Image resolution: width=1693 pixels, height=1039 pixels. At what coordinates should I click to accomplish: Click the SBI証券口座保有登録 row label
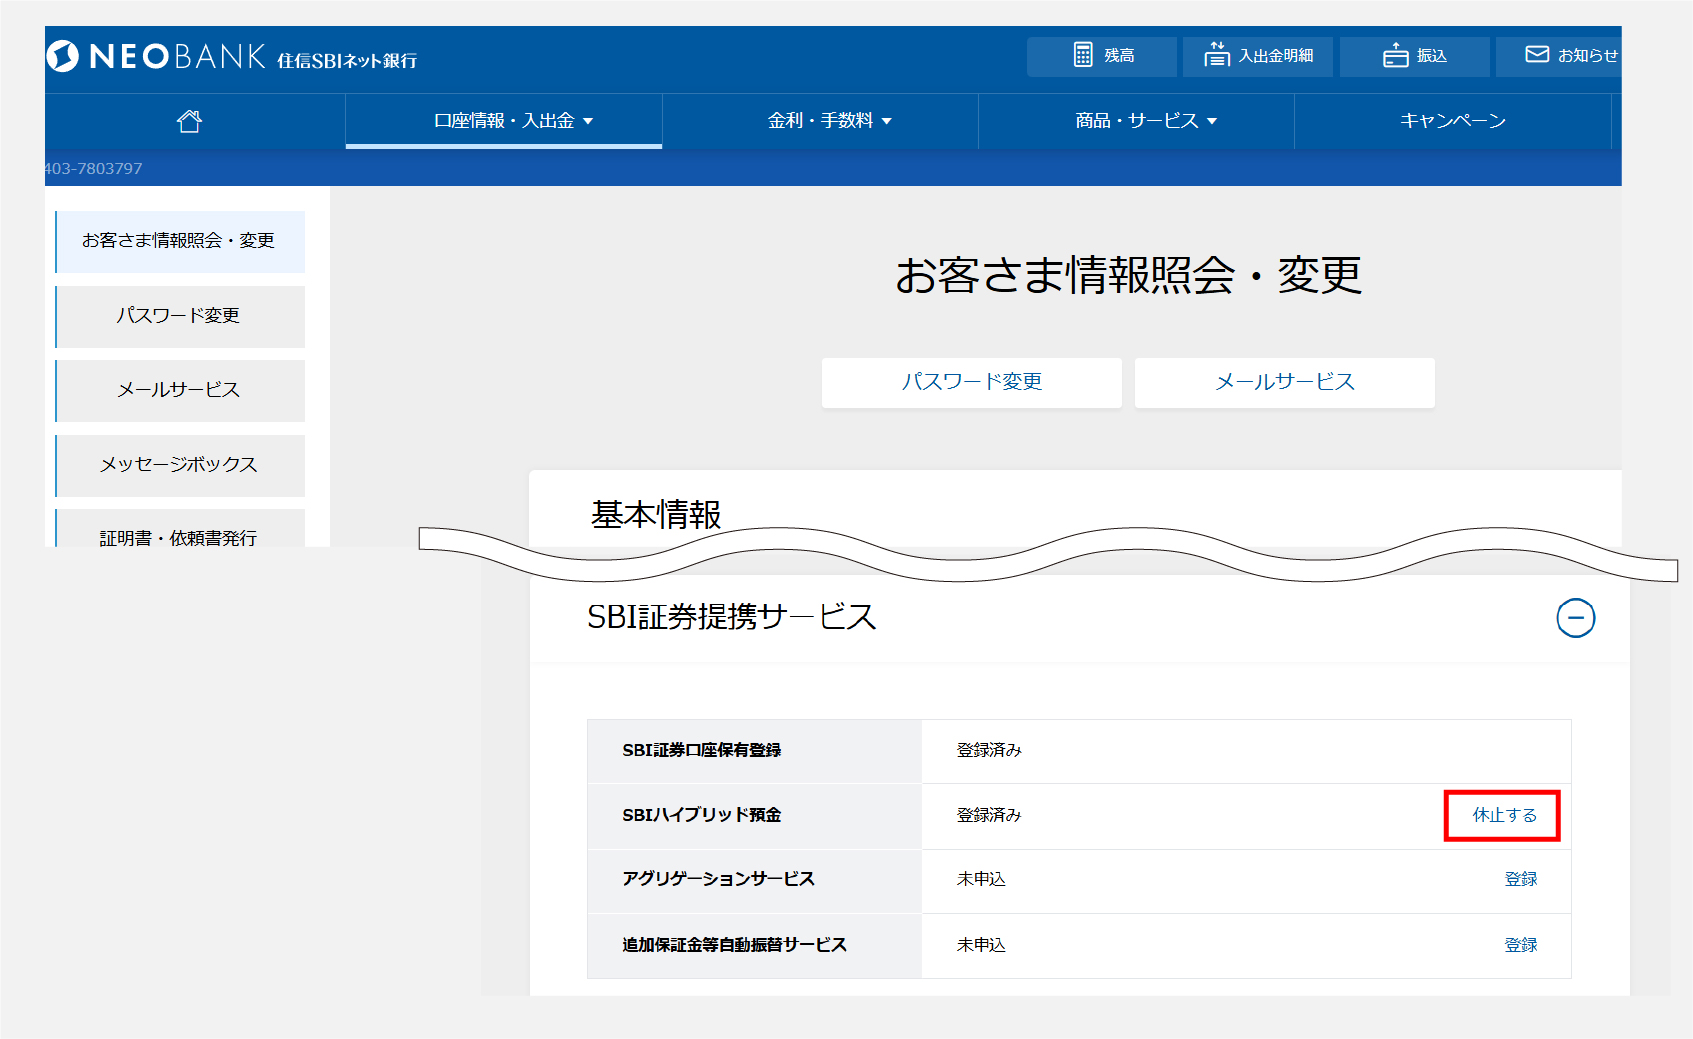701,750
